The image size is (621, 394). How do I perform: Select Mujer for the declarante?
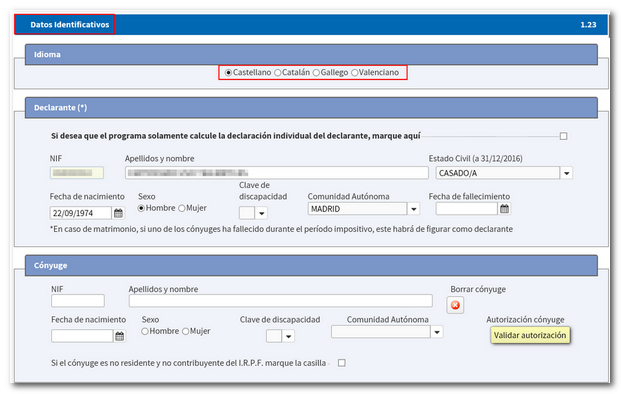(182, 208)
